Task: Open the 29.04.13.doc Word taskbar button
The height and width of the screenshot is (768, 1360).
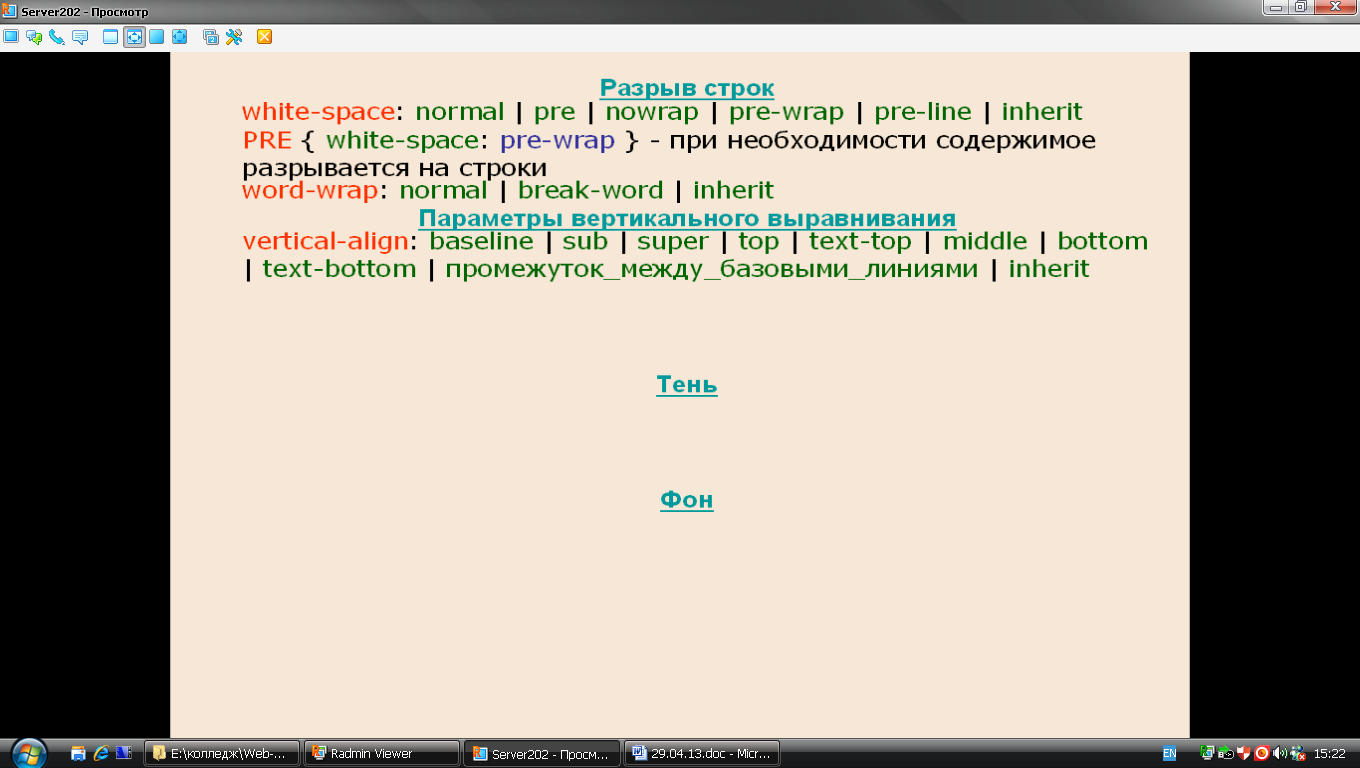Action: (702, 753)
